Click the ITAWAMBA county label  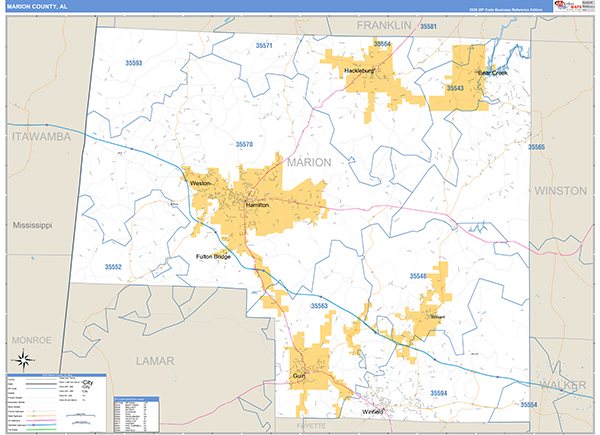38,135
